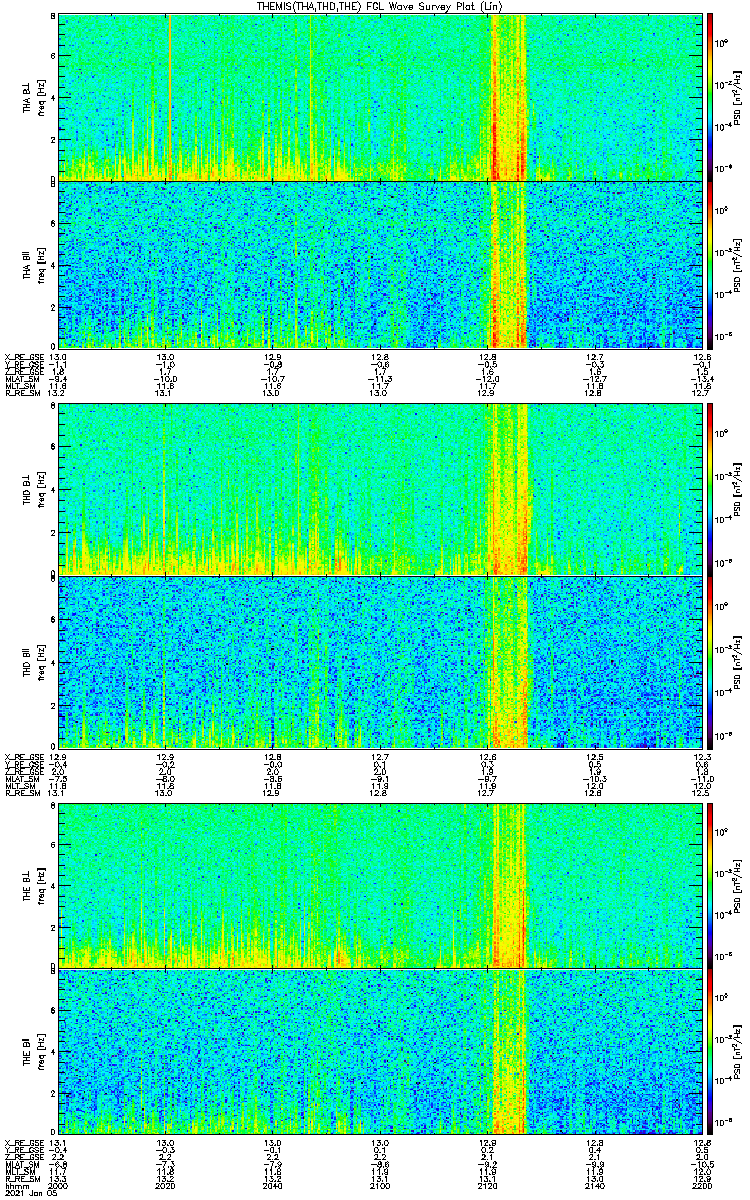Click the 2200 time tick label
Screen dimensions: 750x1200
[x=701, y=1187]
